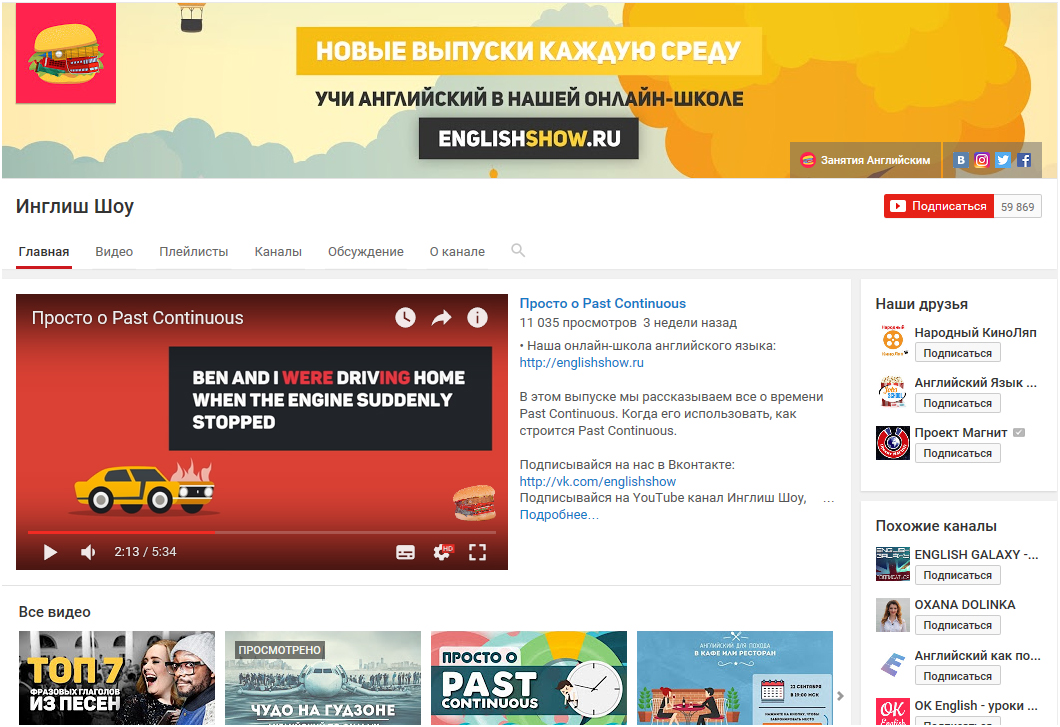The image size is (1060, 727).
Task: Open the Instagram link icon
Action: [982, 160]
